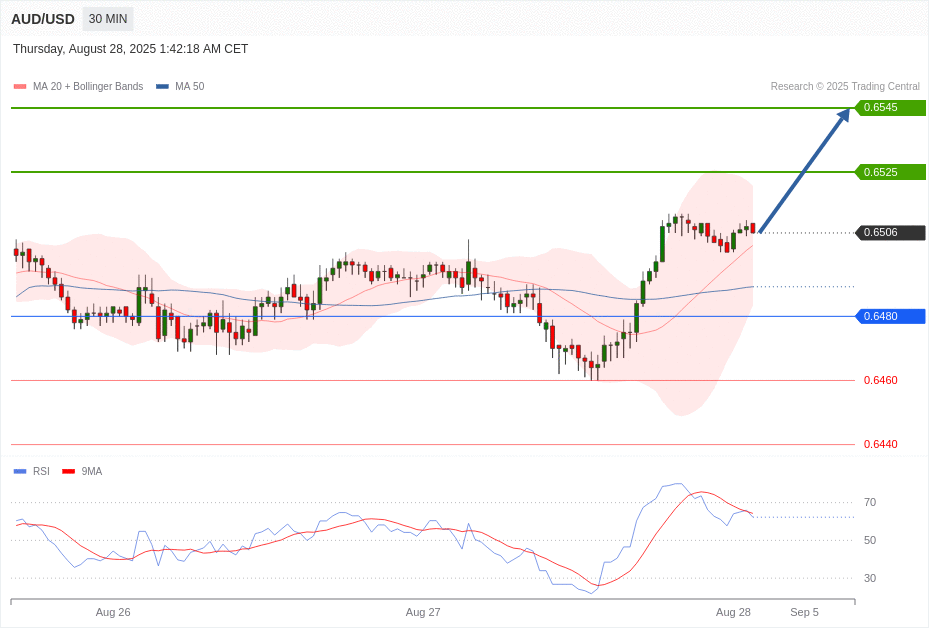Click the MA 50 legend label
Viewport: 929px width, 629px height.
point(190,86)
